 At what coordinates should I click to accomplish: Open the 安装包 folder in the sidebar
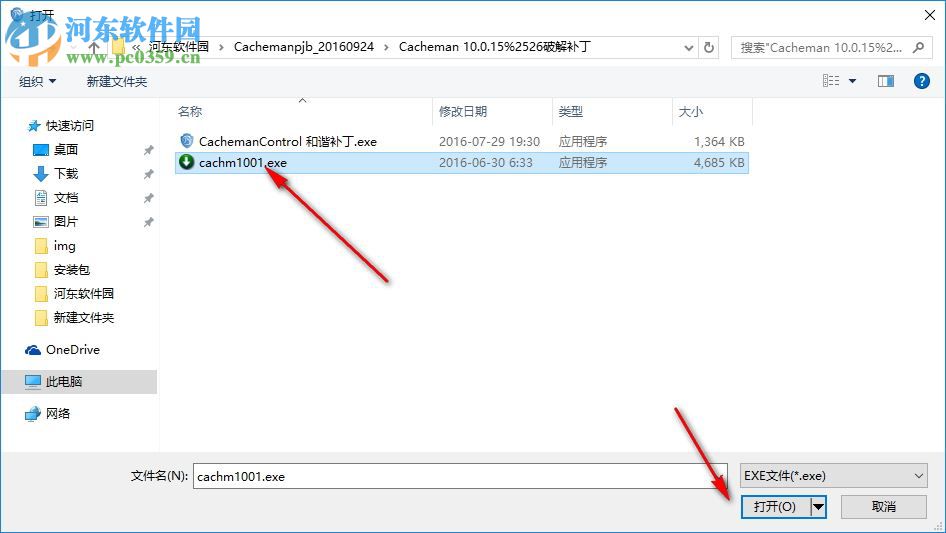(x=72, y=270)
